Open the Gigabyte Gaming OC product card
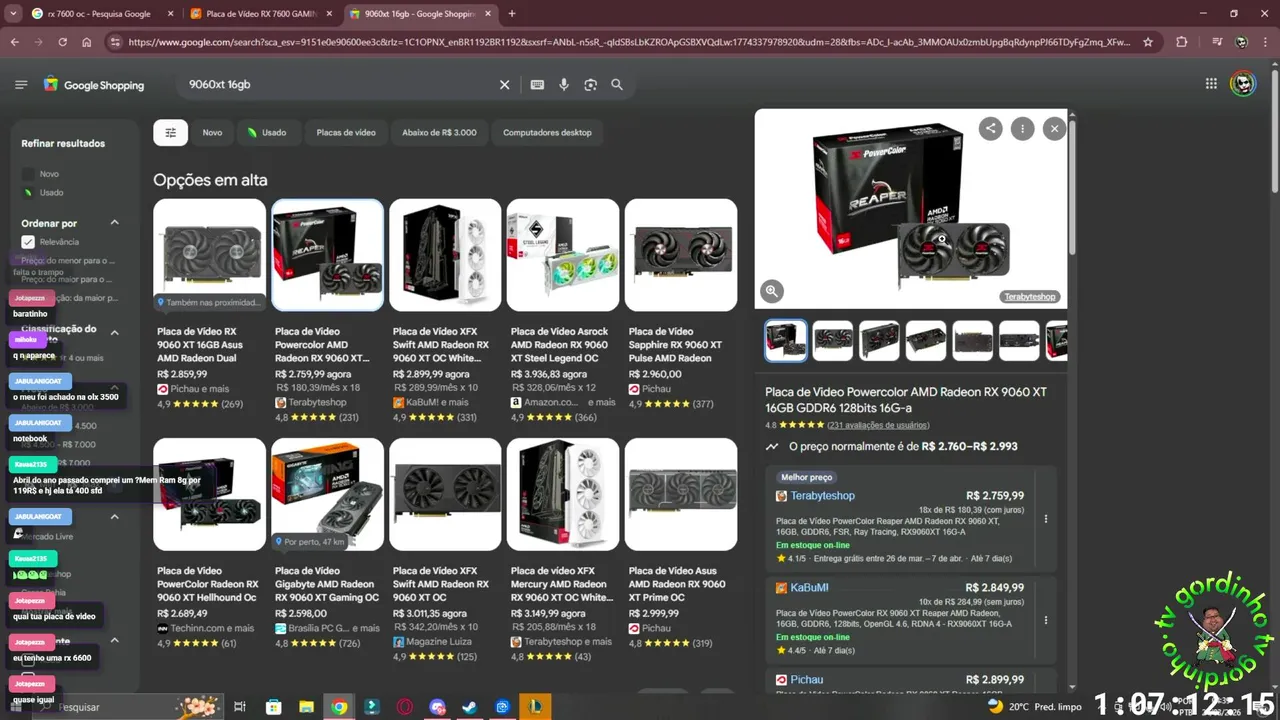The width and height of the screenshot is (1280, 720). [x=327, y=545]
